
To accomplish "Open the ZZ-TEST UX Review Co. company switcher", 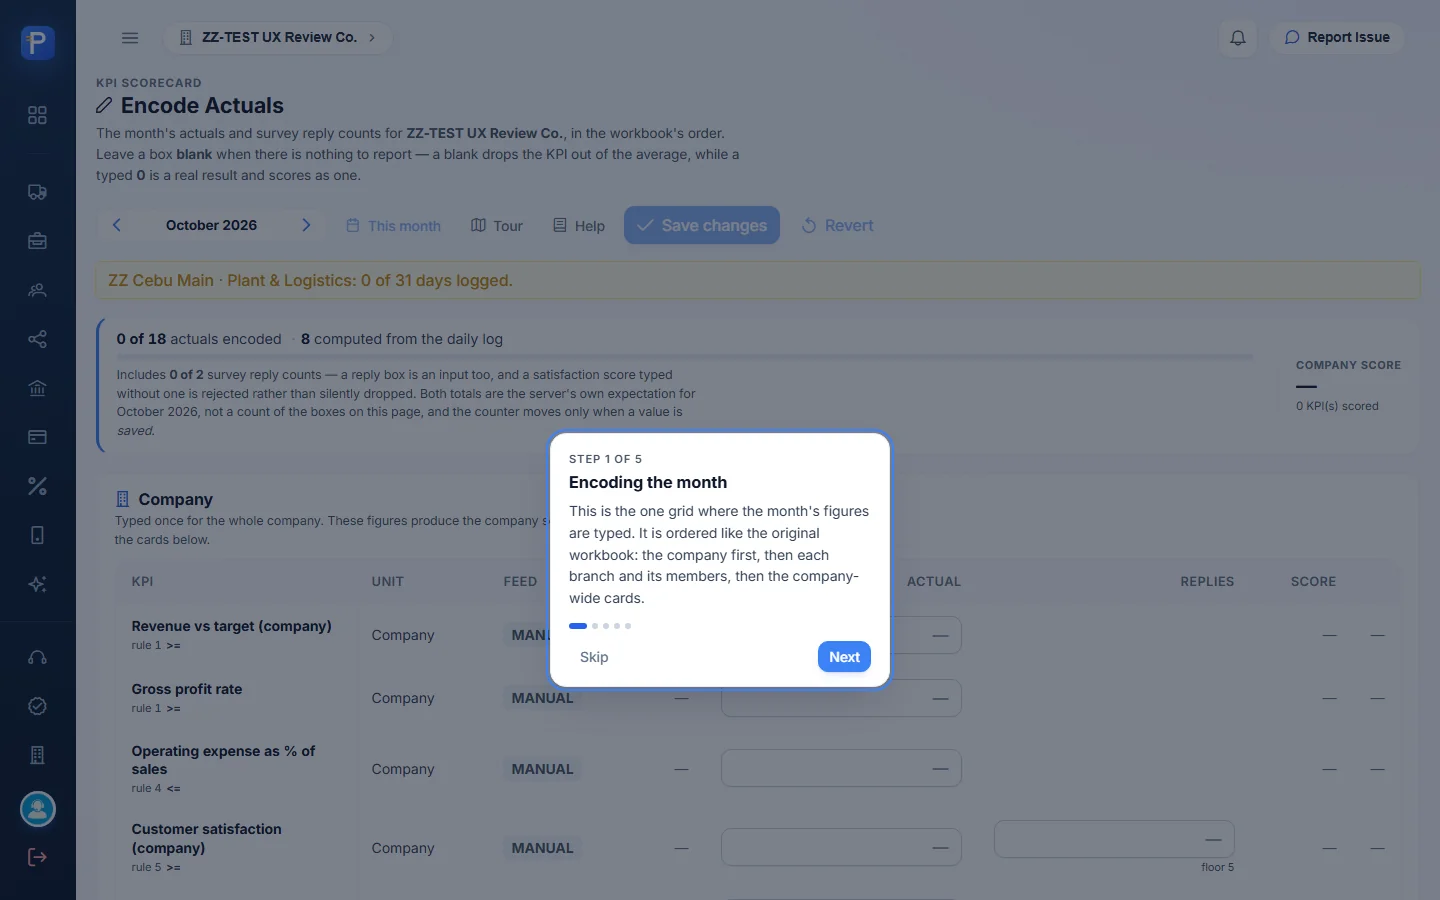I will (x=277, y=38).
